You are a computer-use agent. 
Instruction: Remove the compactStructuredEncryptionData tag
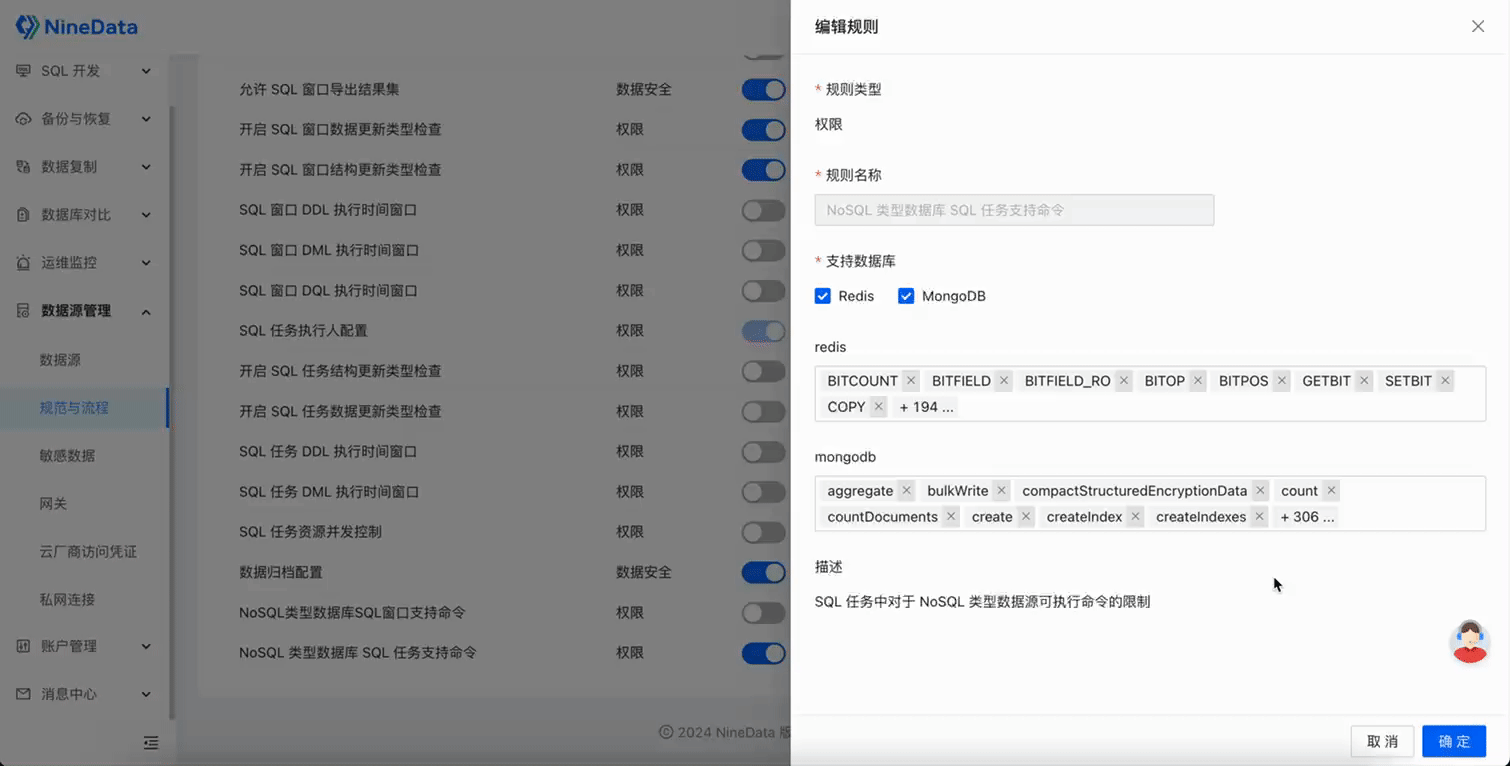(1260, 491)
